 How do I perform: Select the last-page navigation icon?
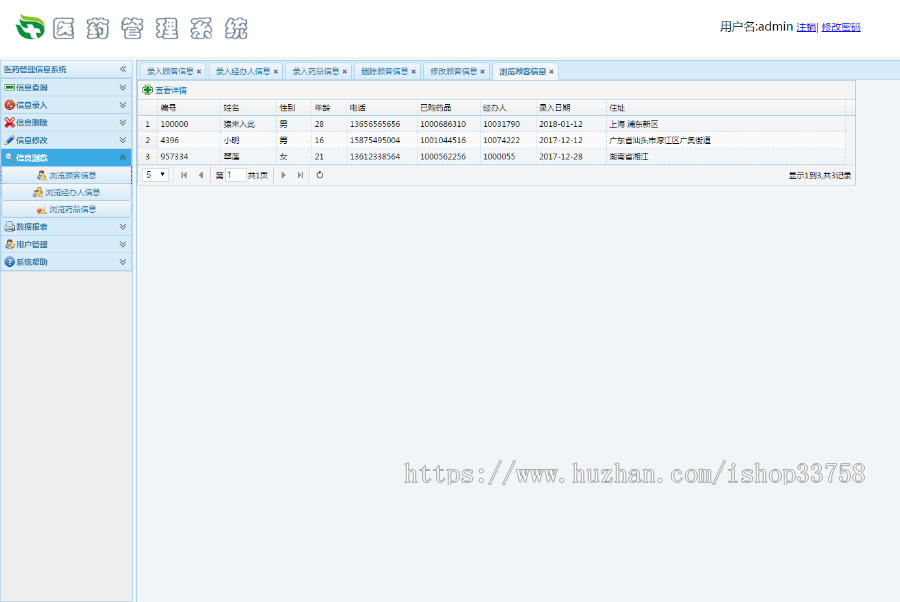(x=299, y=174)
